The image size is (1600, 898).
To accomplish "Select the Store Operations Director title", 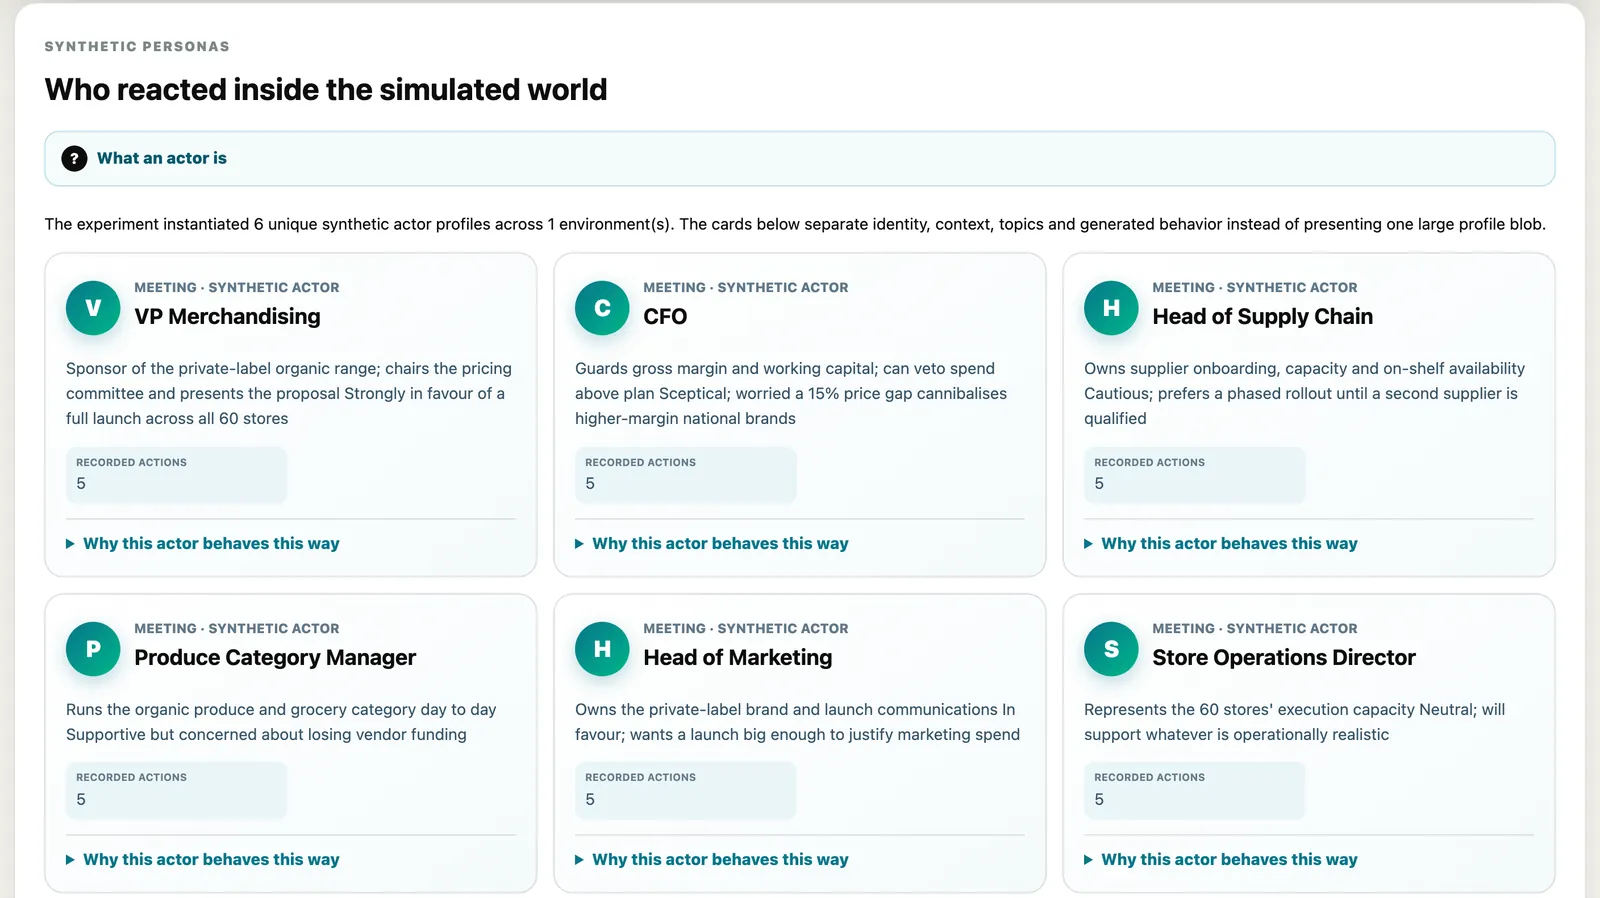I will (x=1284, y=658).
